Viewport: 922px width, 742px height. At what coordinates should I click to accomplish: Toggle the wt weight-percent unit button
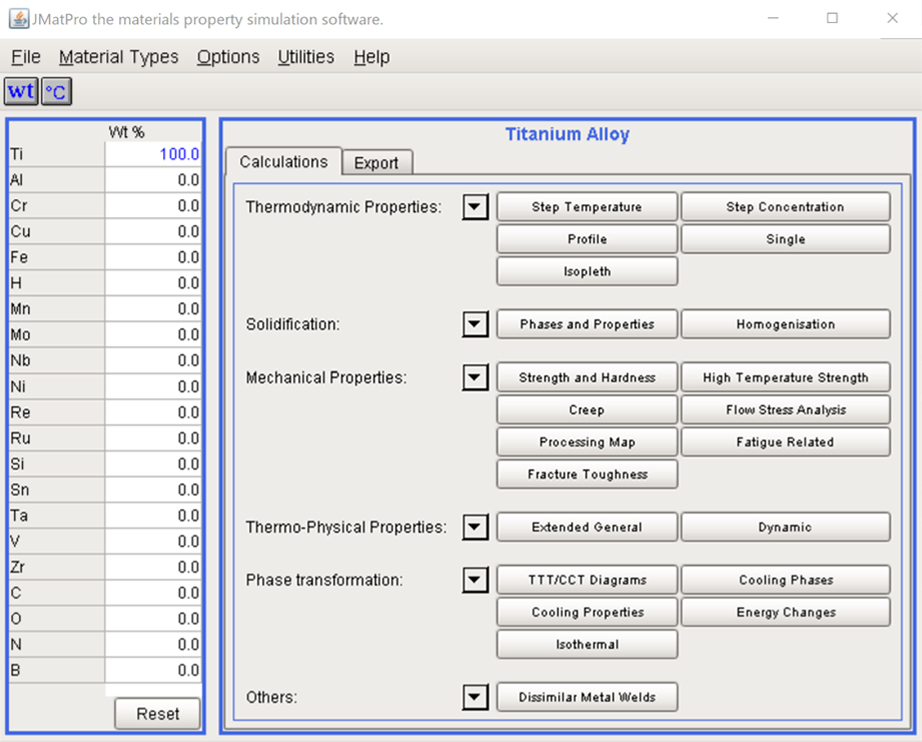tap(21, 91)
